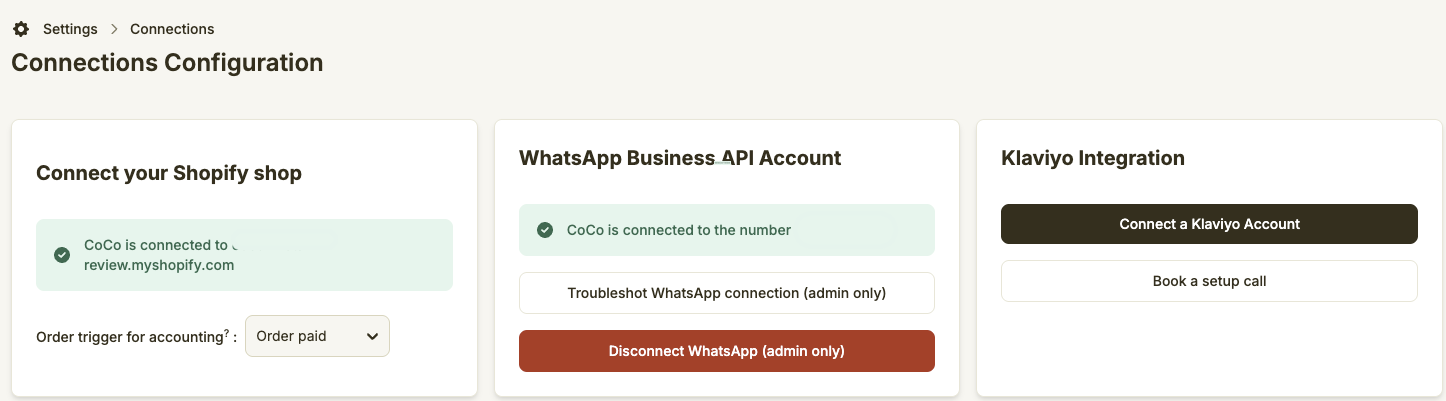Image resolution: width=1446 pixels, height=401 pixels.
Task: Click the Shopify connected status message
Action: click(160, 255)
